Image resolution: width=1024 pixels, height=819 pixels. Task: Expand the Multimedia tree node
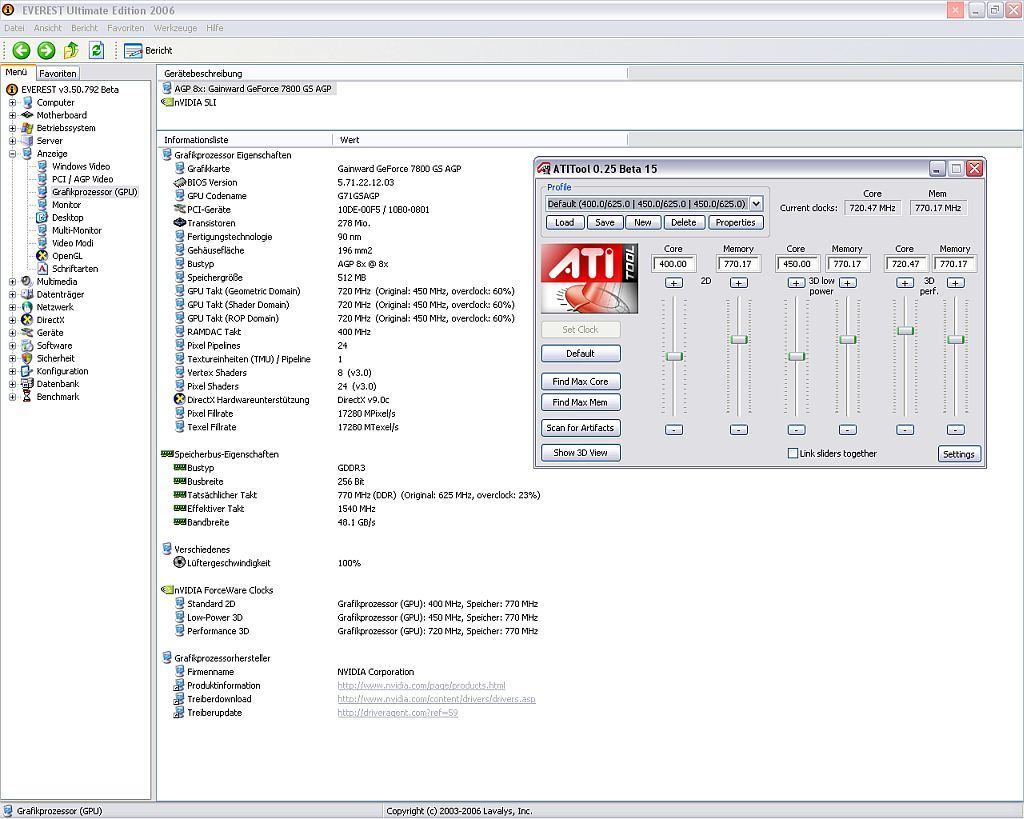[x=12, y=282]
